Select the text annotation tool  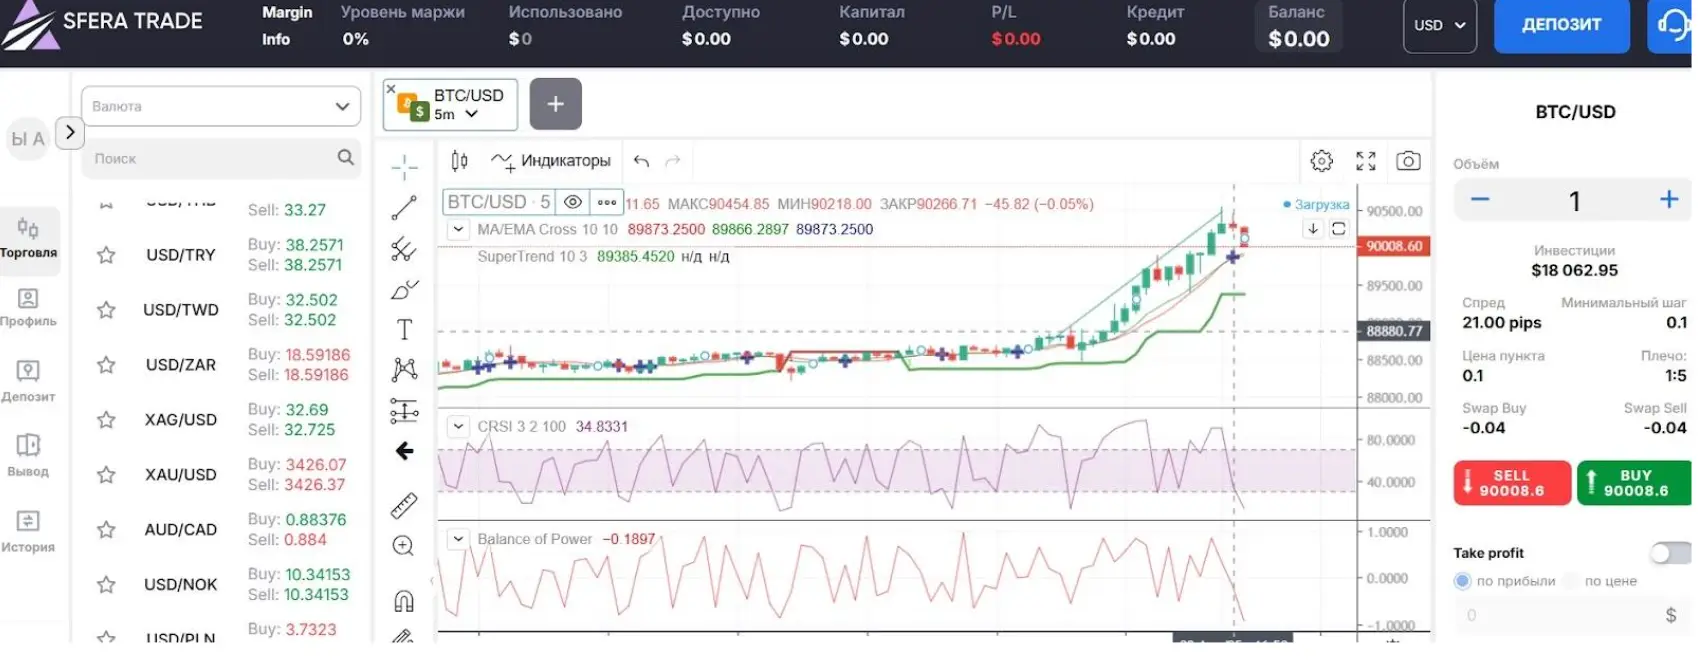pos(404,329)
